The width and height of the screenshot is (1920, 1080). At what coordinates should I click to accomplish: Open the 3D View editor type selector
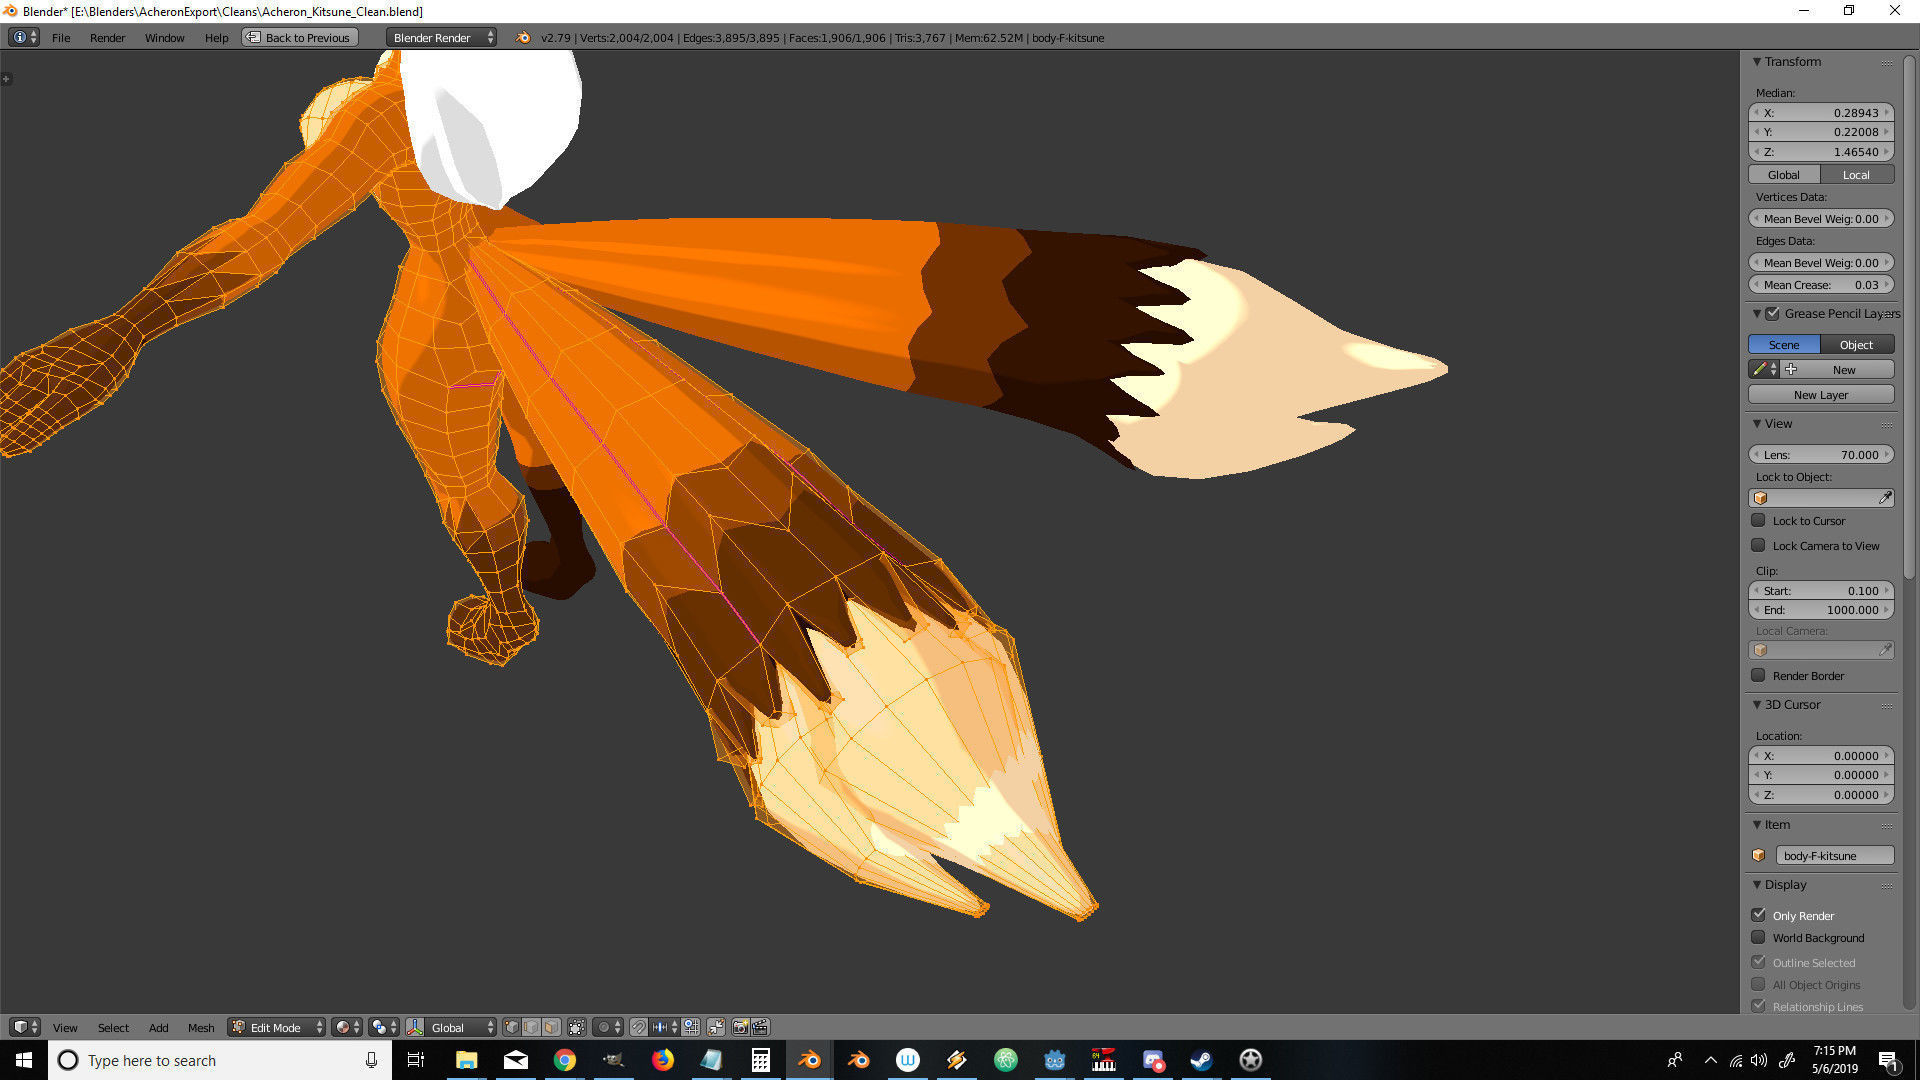25,1027
